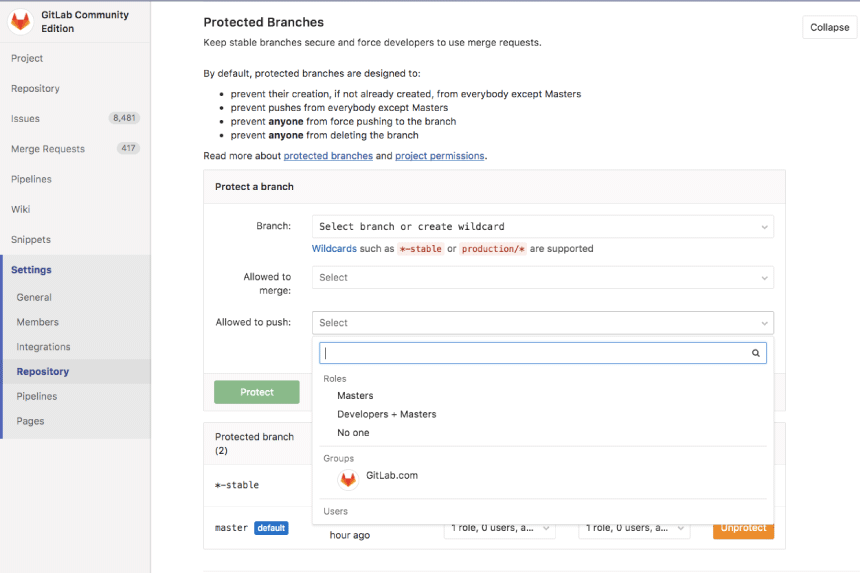Select the GitLab.com group avatar

(x=348, y=480)
